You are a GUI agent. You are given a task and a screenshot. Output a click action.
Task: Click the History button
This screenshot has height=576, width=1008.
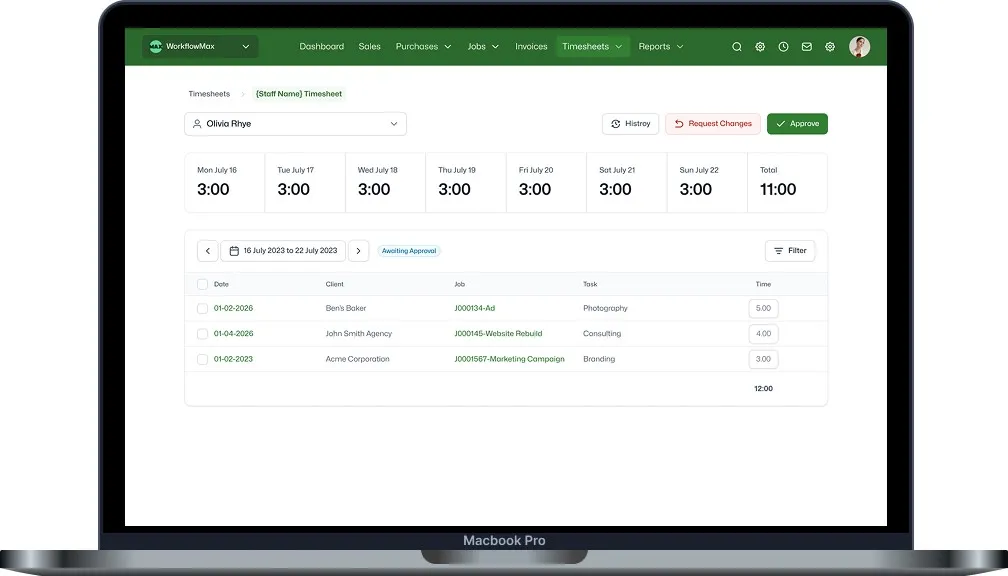point(630,124)
